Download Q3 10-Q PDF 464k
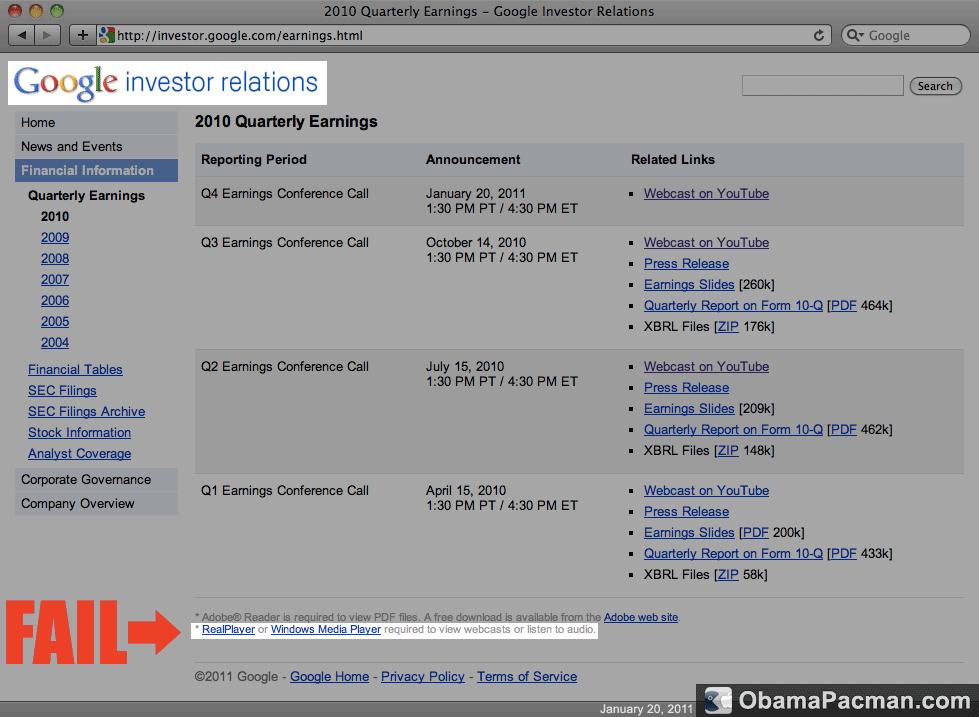 (x=843, y=306)
